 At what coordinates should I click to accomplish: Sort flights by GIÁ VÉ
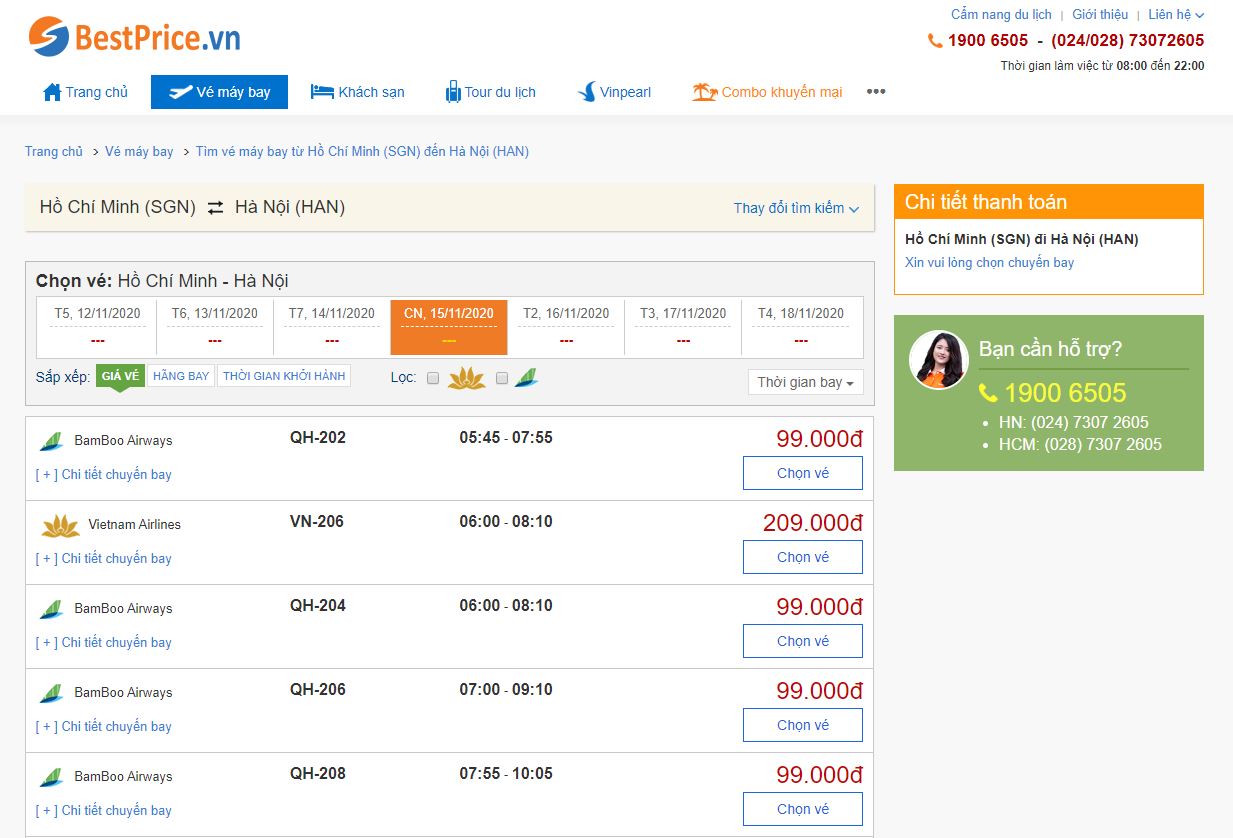[x=120, y=376]
